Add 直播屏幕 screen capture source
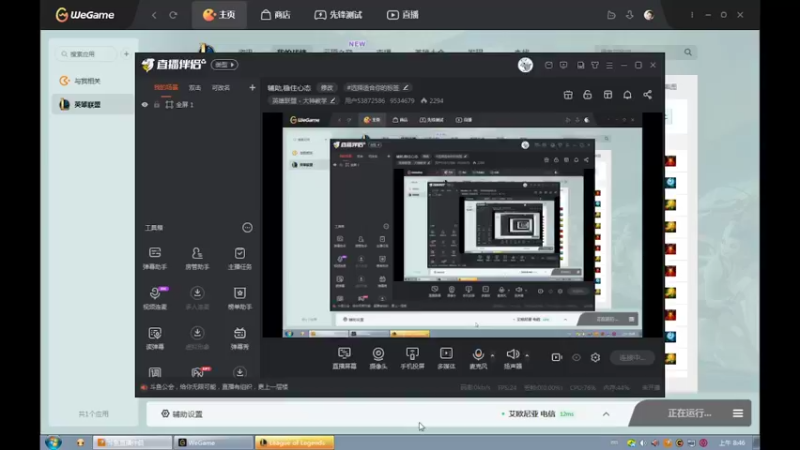Image resolution: width=800 pixels, height=450 pixels. pyautogui.click(x=344, y=358)
